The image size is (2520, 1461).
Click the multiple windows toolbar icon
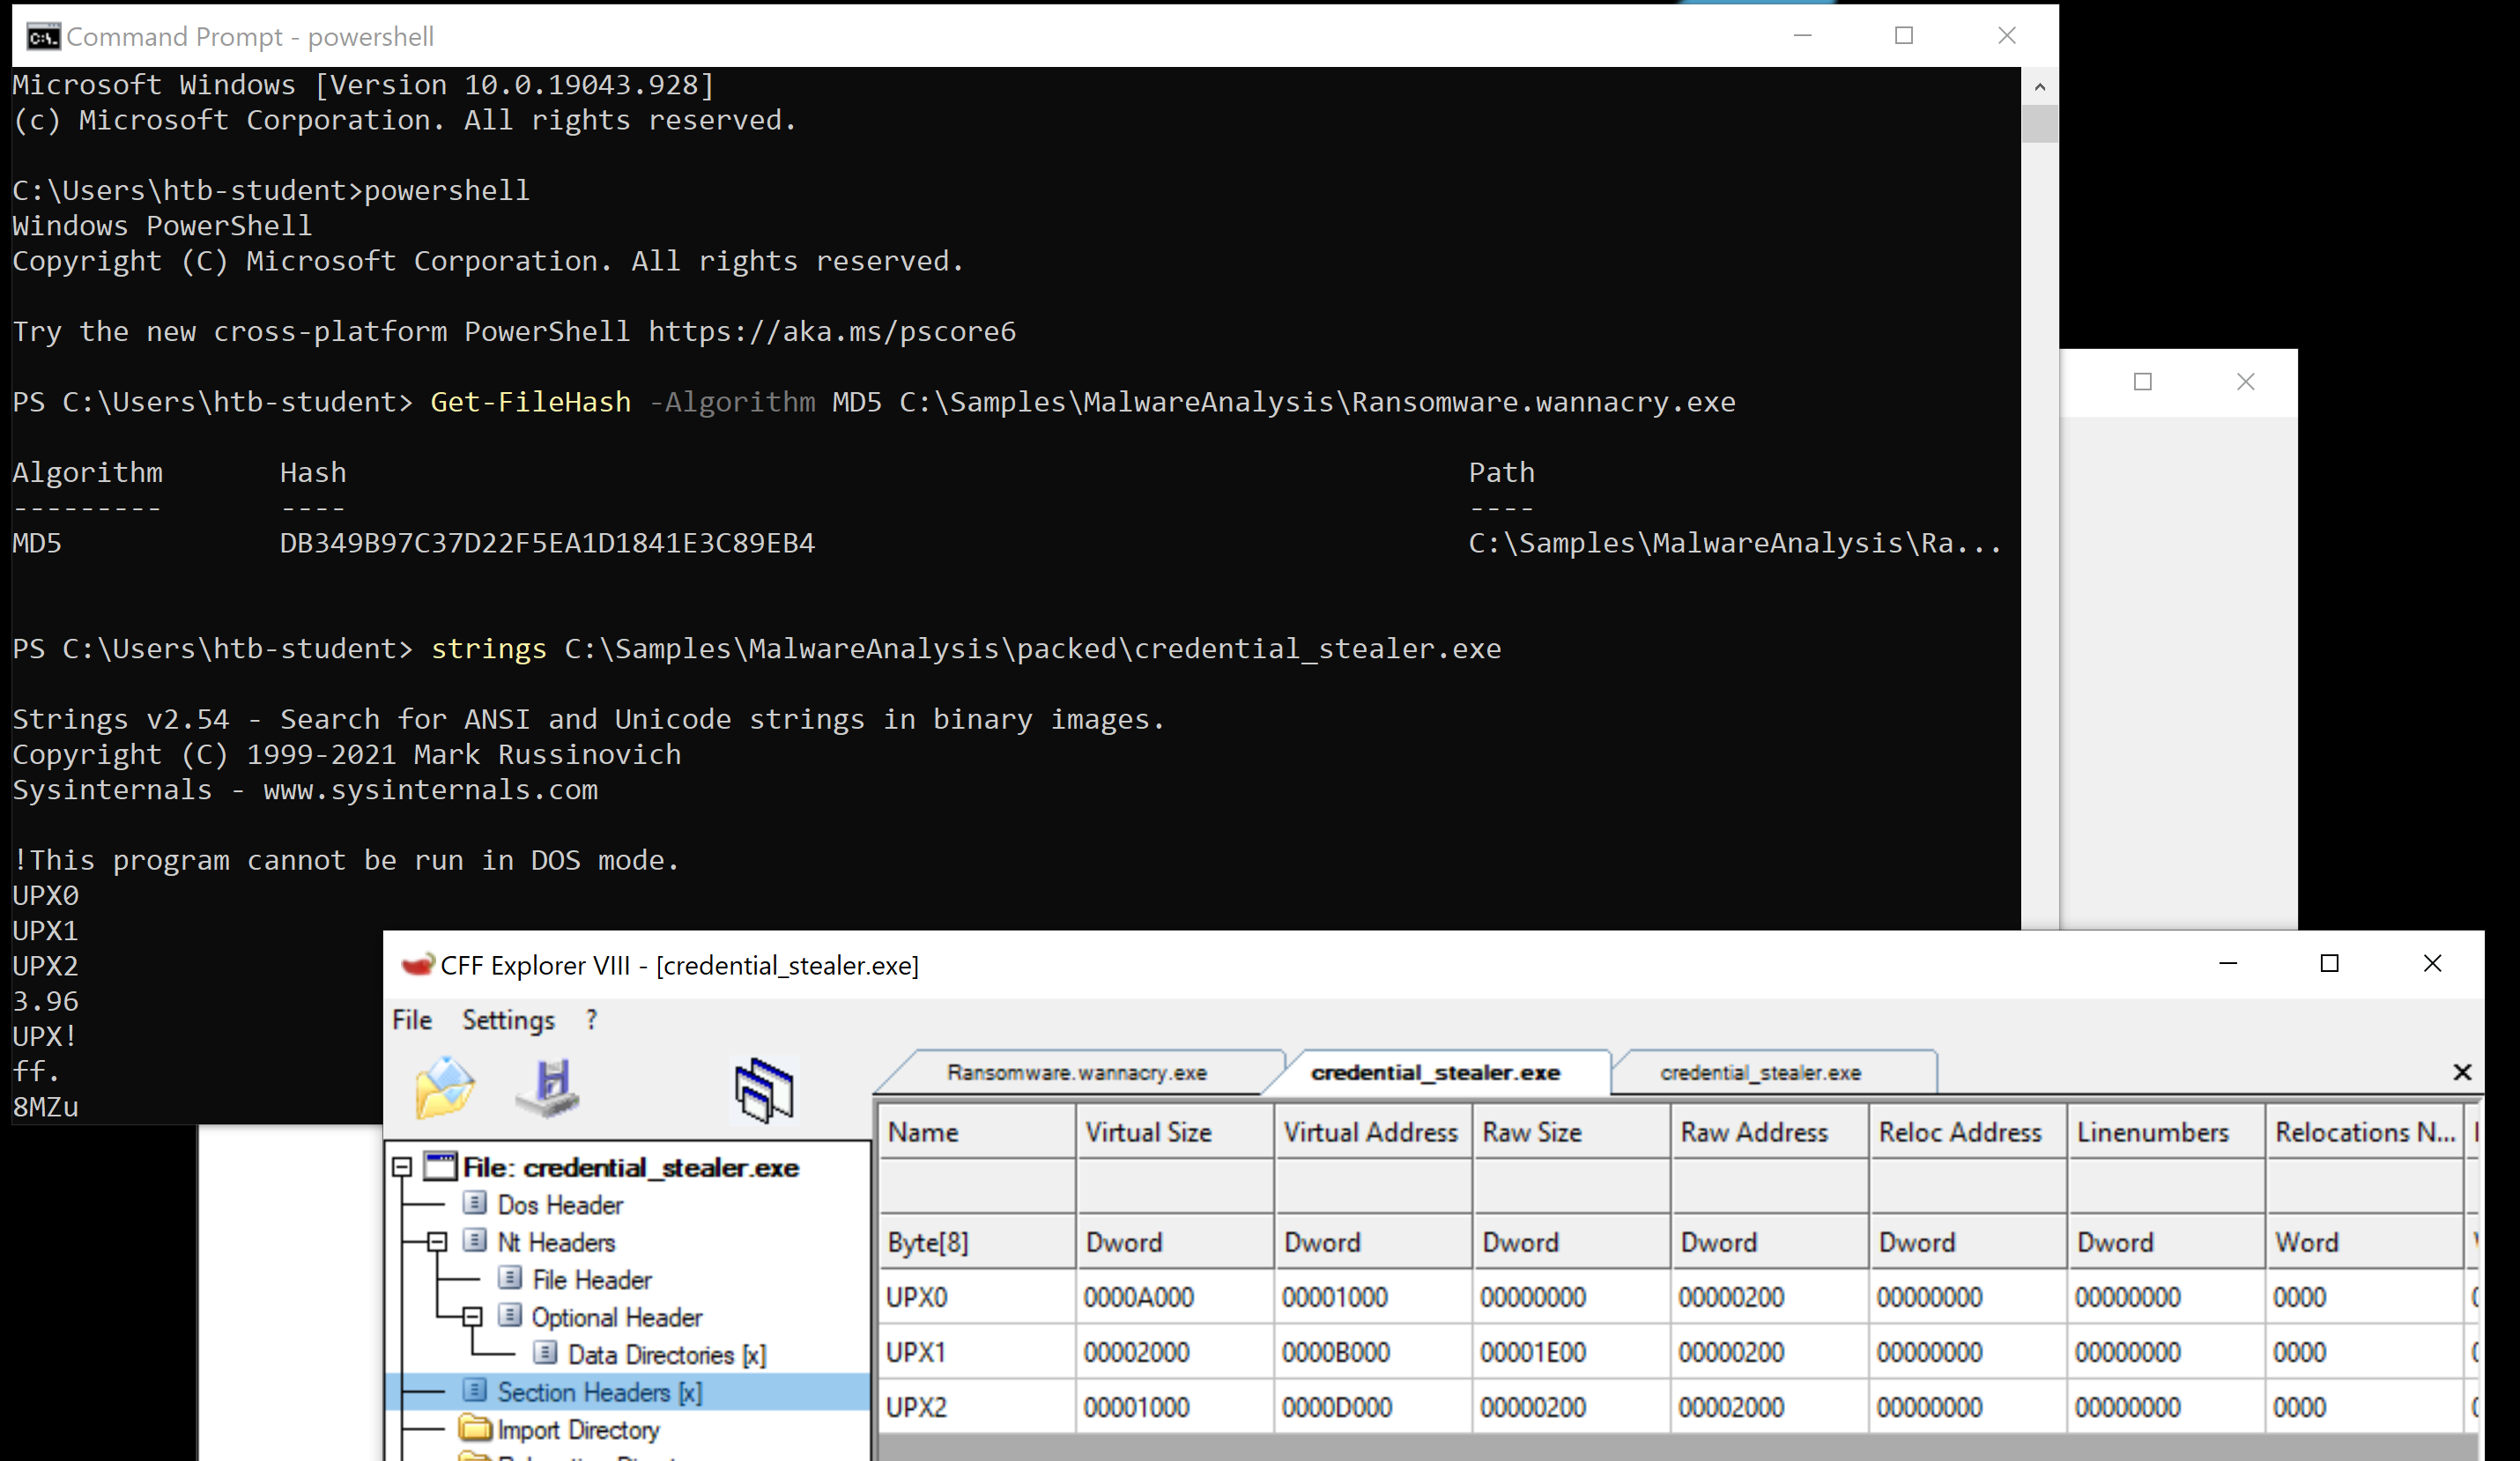[764, 1089]
